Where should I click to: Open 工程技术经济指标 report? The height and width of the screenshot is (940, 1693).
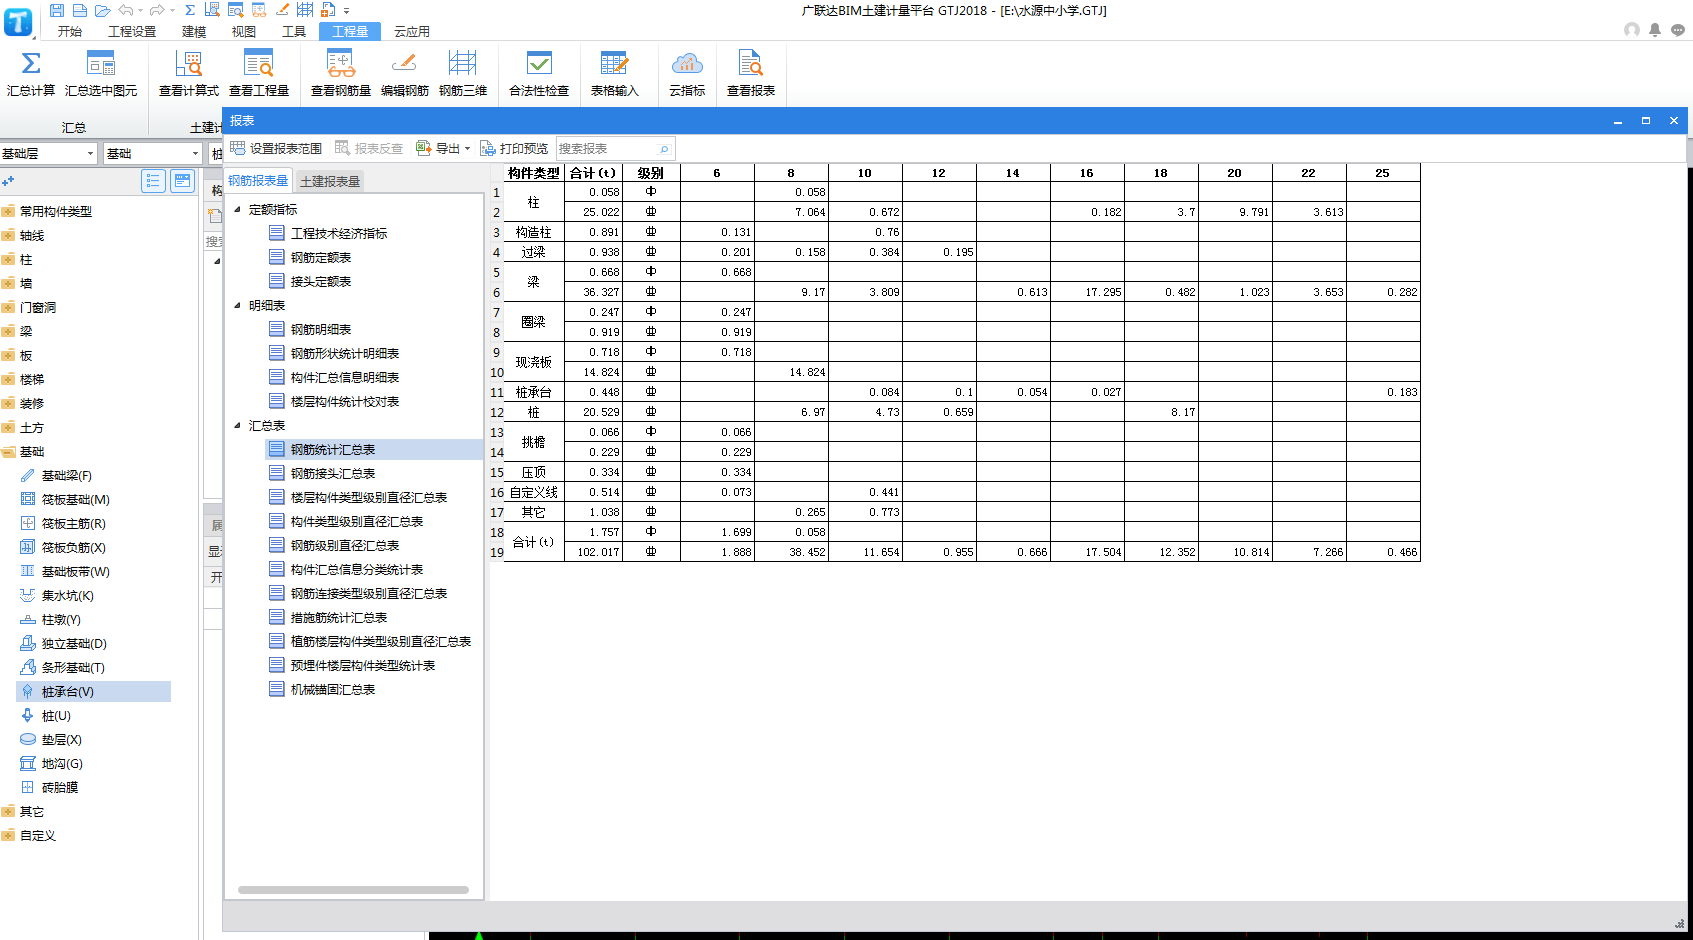pos(339,233)
